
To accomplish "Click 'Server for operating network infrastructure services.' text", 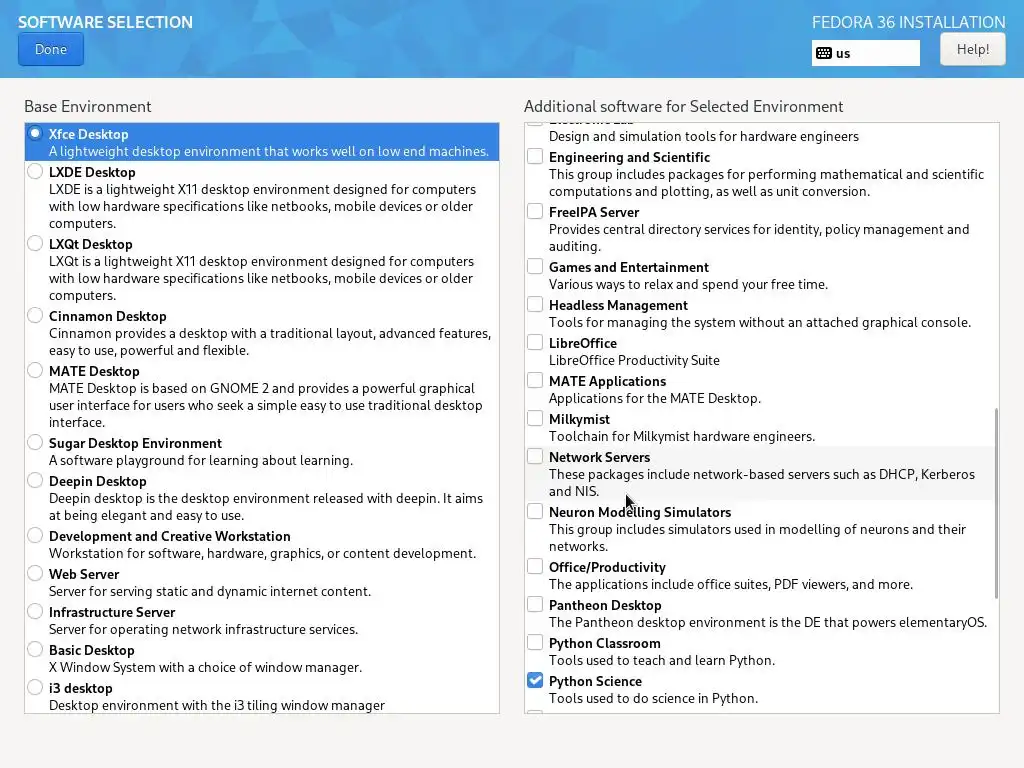I will coord(203,630).
